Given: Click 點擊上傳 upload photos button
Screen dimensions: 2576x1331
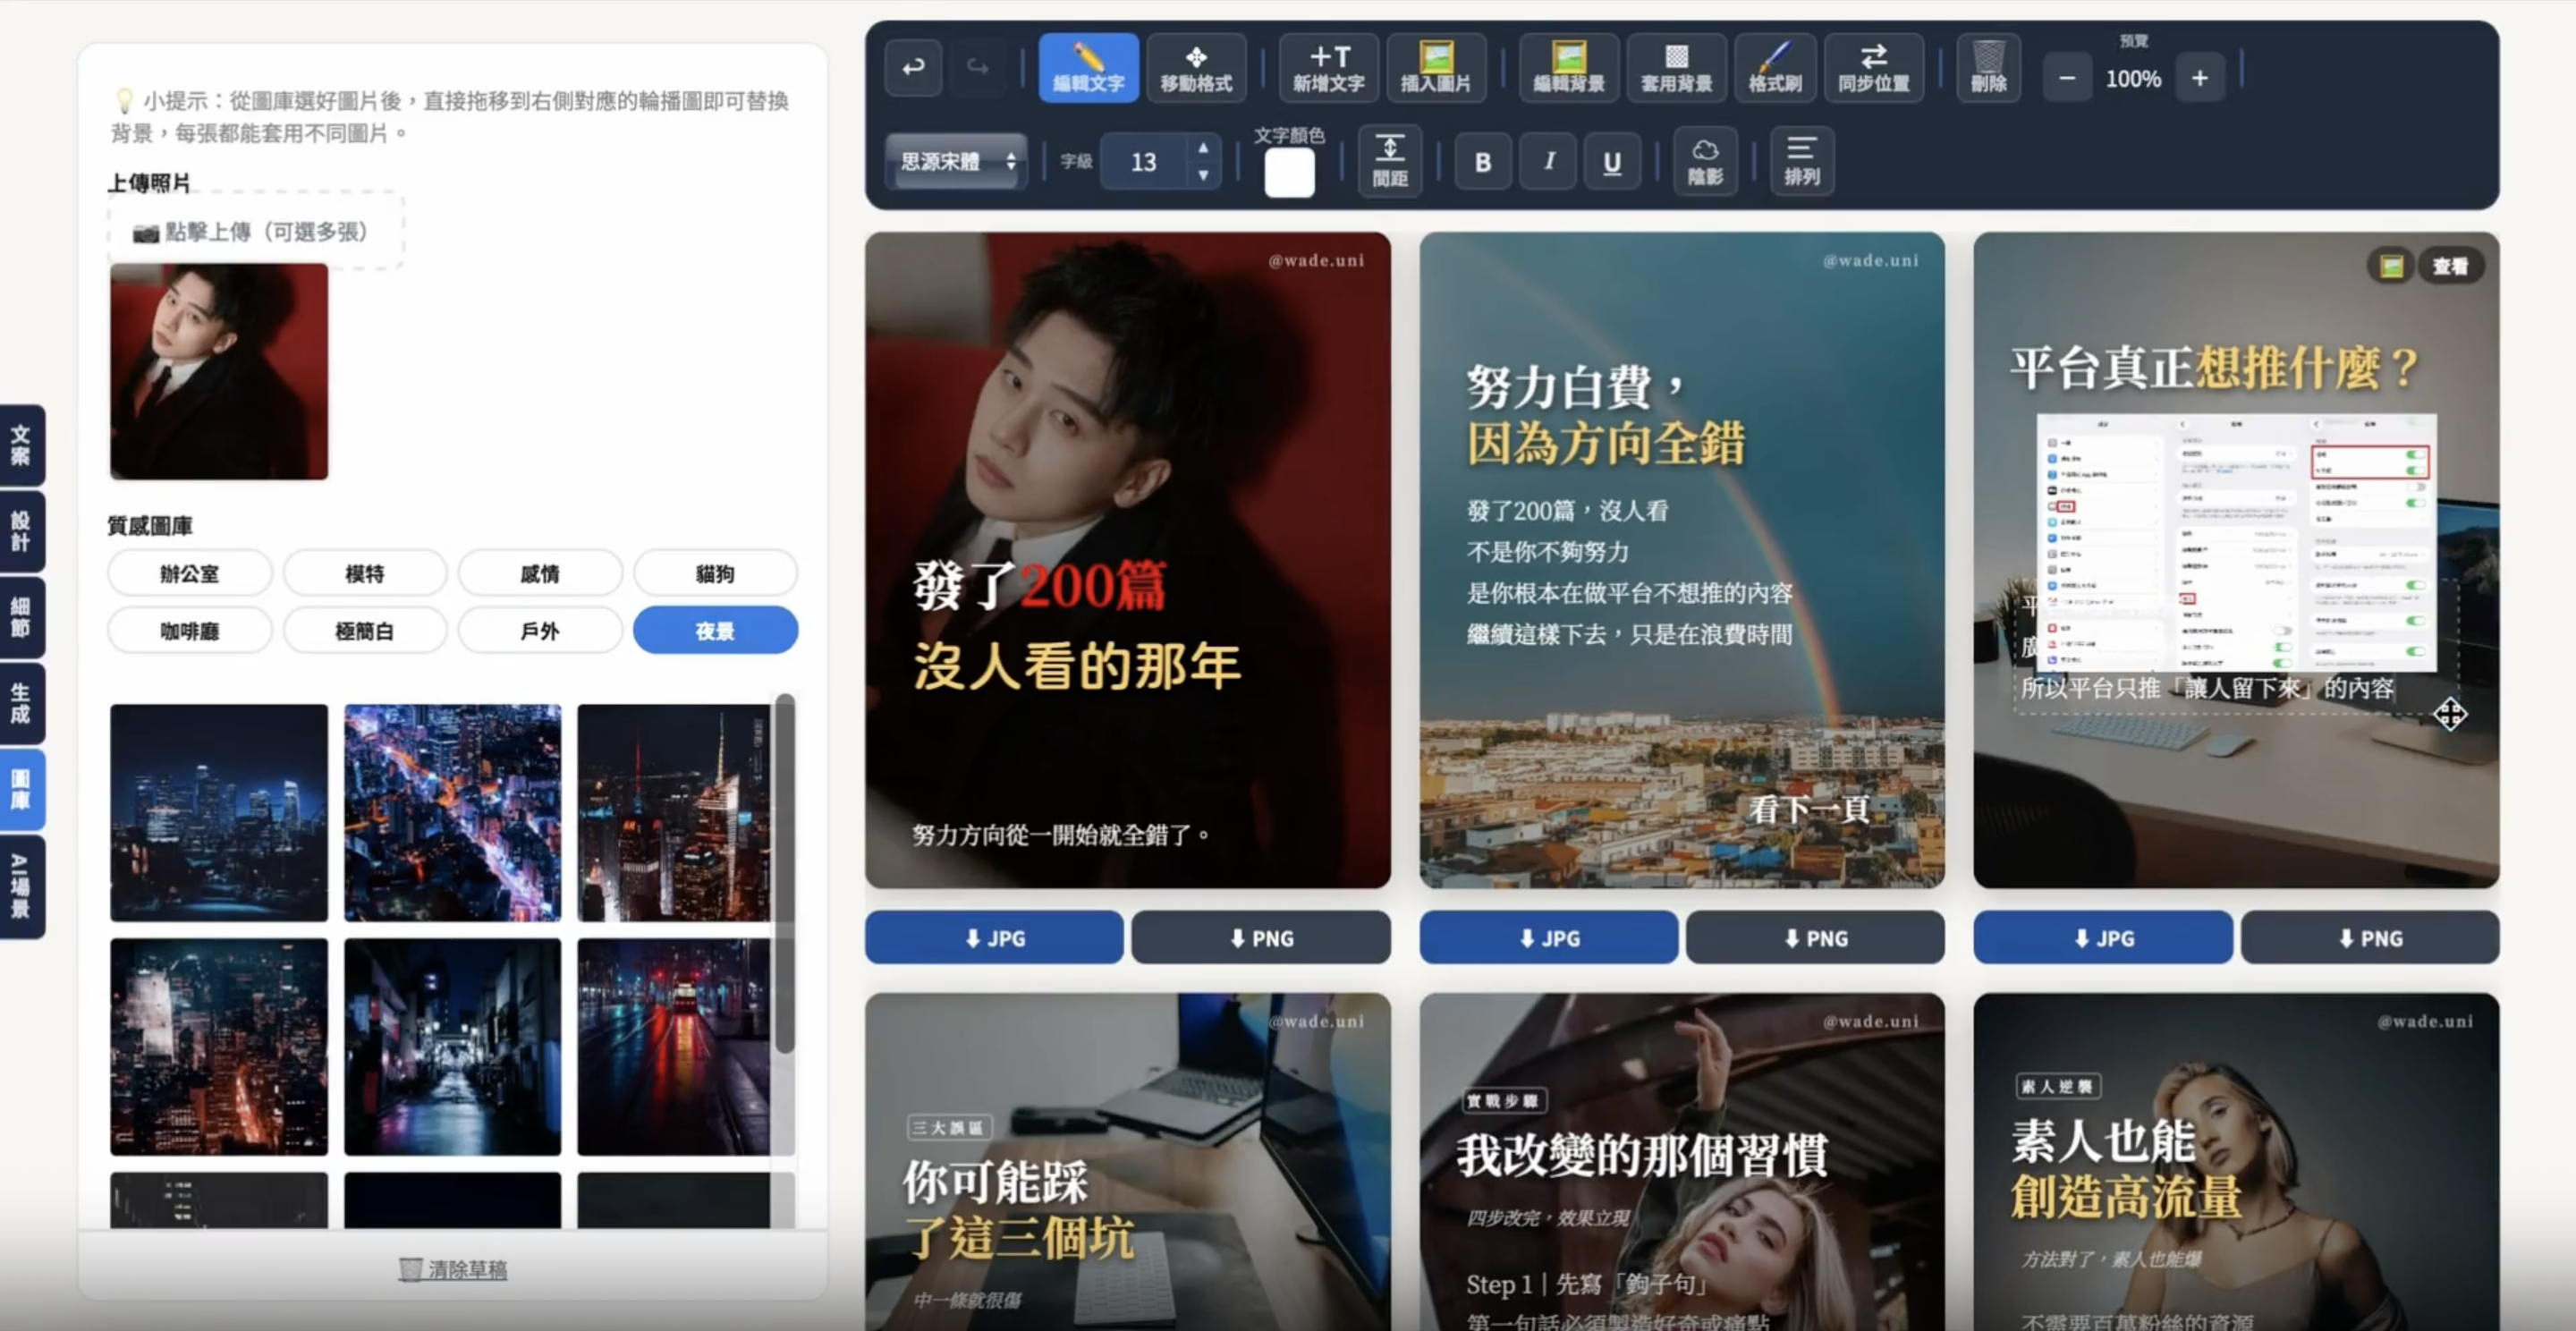Looking at the screenshot, I should pyautogui.click(x=256, y=232).
